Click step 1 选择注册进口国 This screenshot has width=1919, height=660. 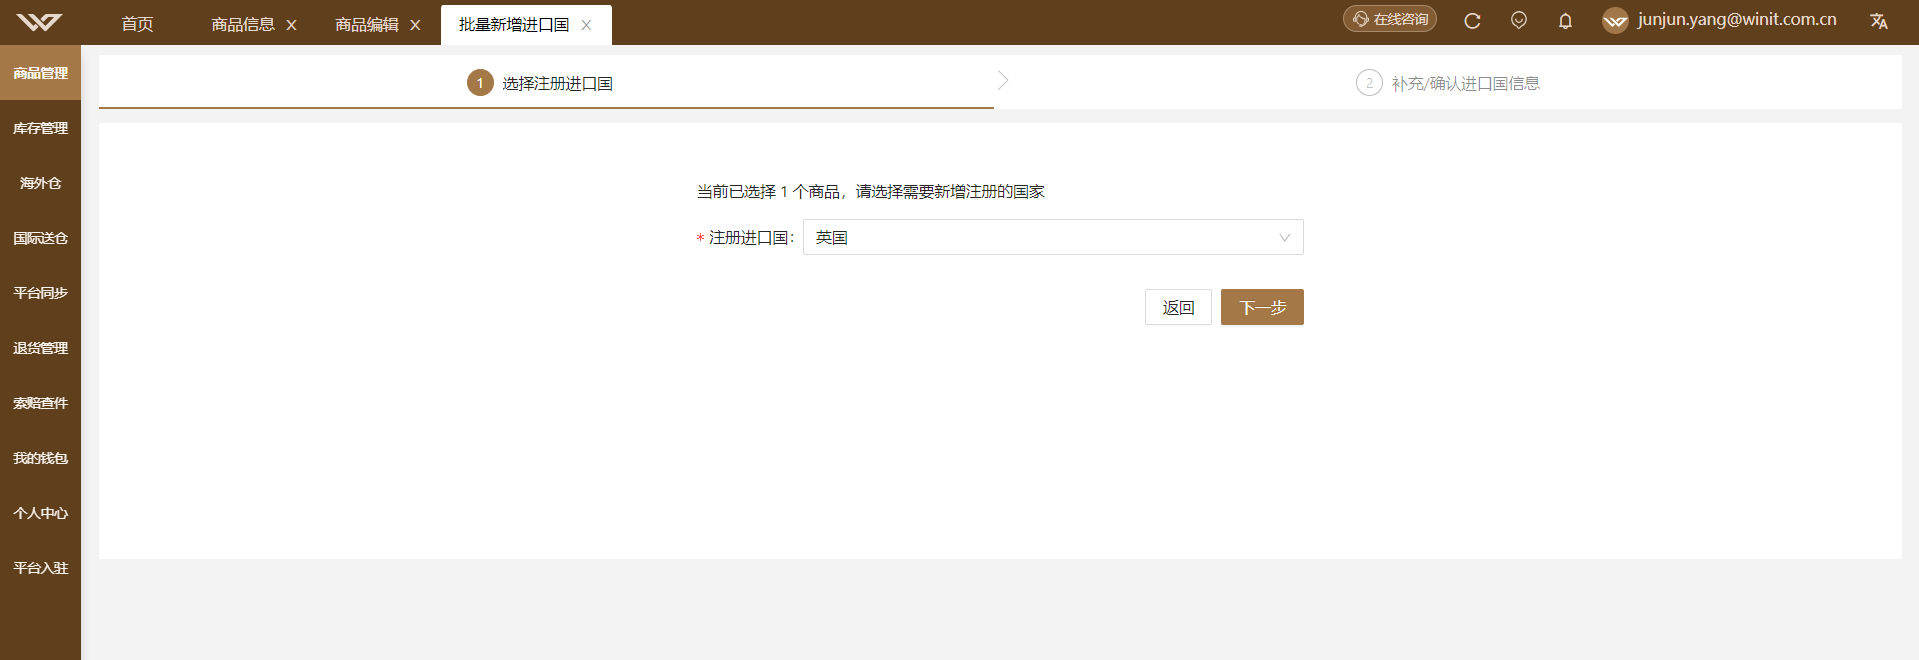[x=540, y=83]
